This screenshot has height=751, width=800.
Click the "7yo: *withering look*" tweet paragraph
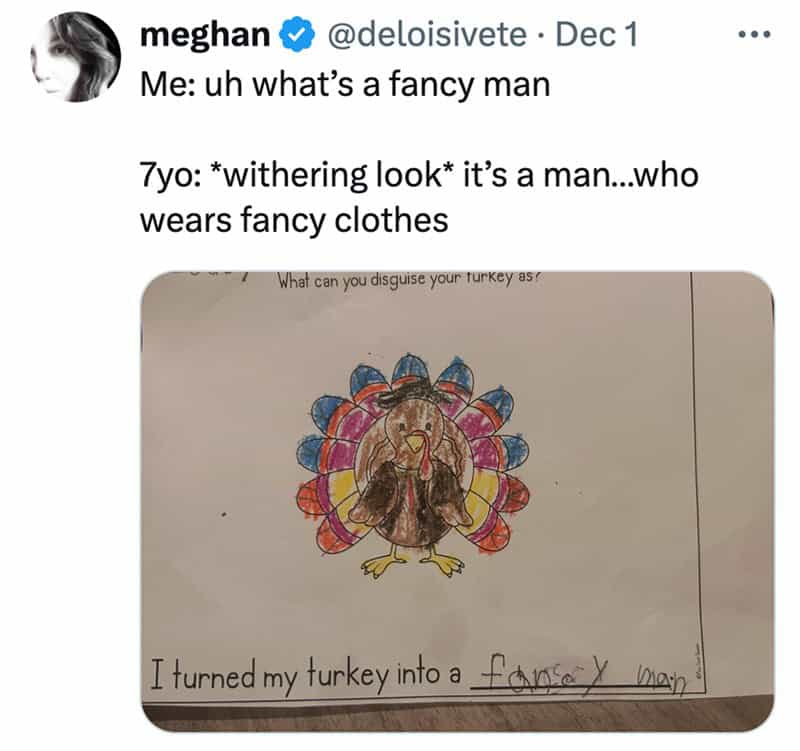click(x=419, y=176)
